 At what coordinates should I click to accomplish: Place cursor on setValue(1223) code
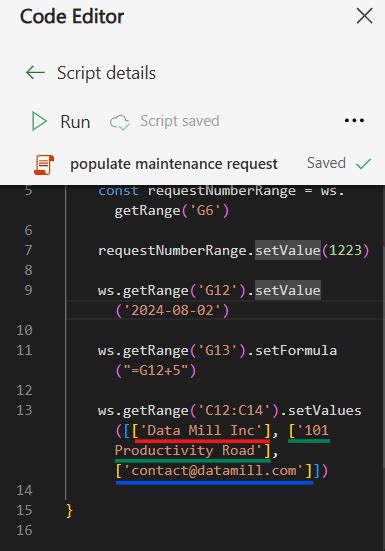pyautogui.click(x=312, y=251)
